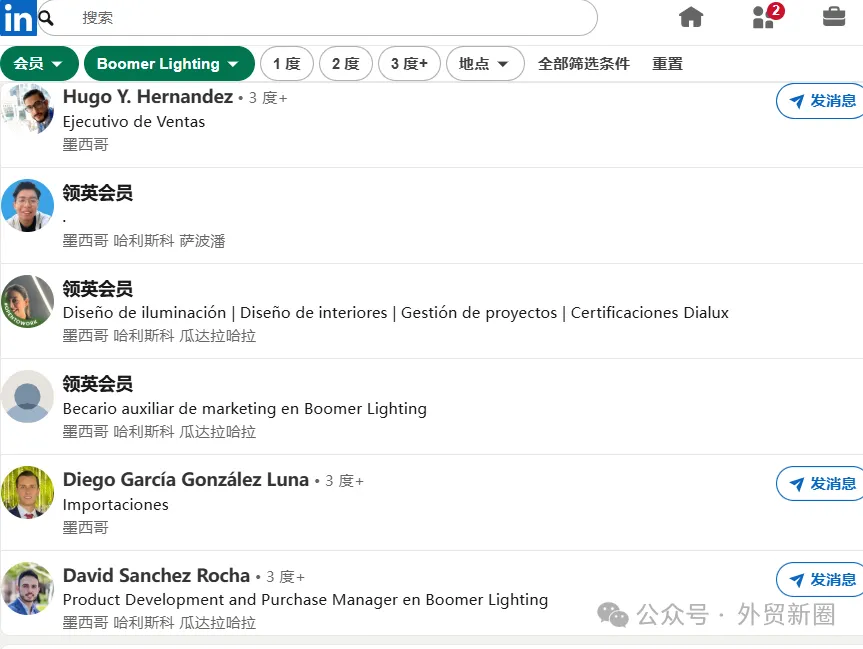Click default avatar of marketing Becario member
Viewport: 863px width, 649px height.
click(x=27, y=396)
